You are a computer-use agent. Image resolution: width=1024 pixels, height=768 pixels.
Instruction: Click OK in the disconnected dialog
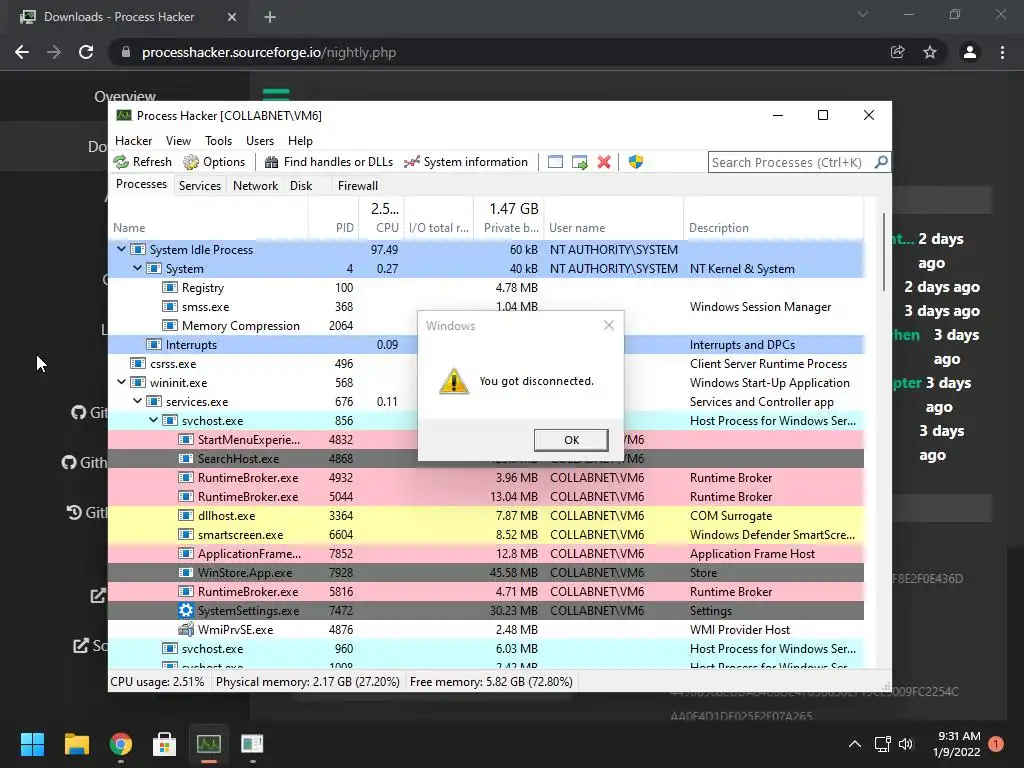pos(571,440)
